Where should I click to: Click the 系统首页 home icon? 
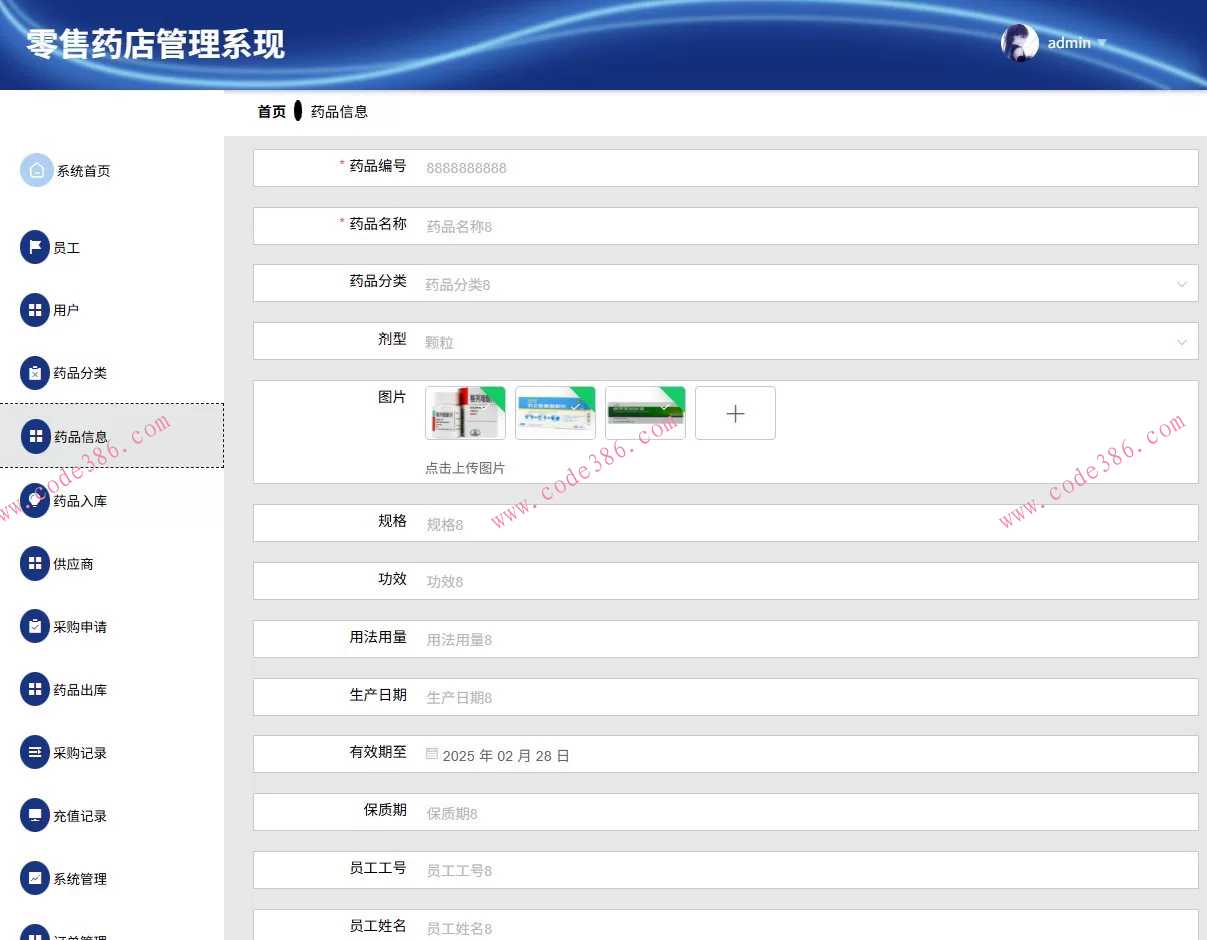click(36, 170)
